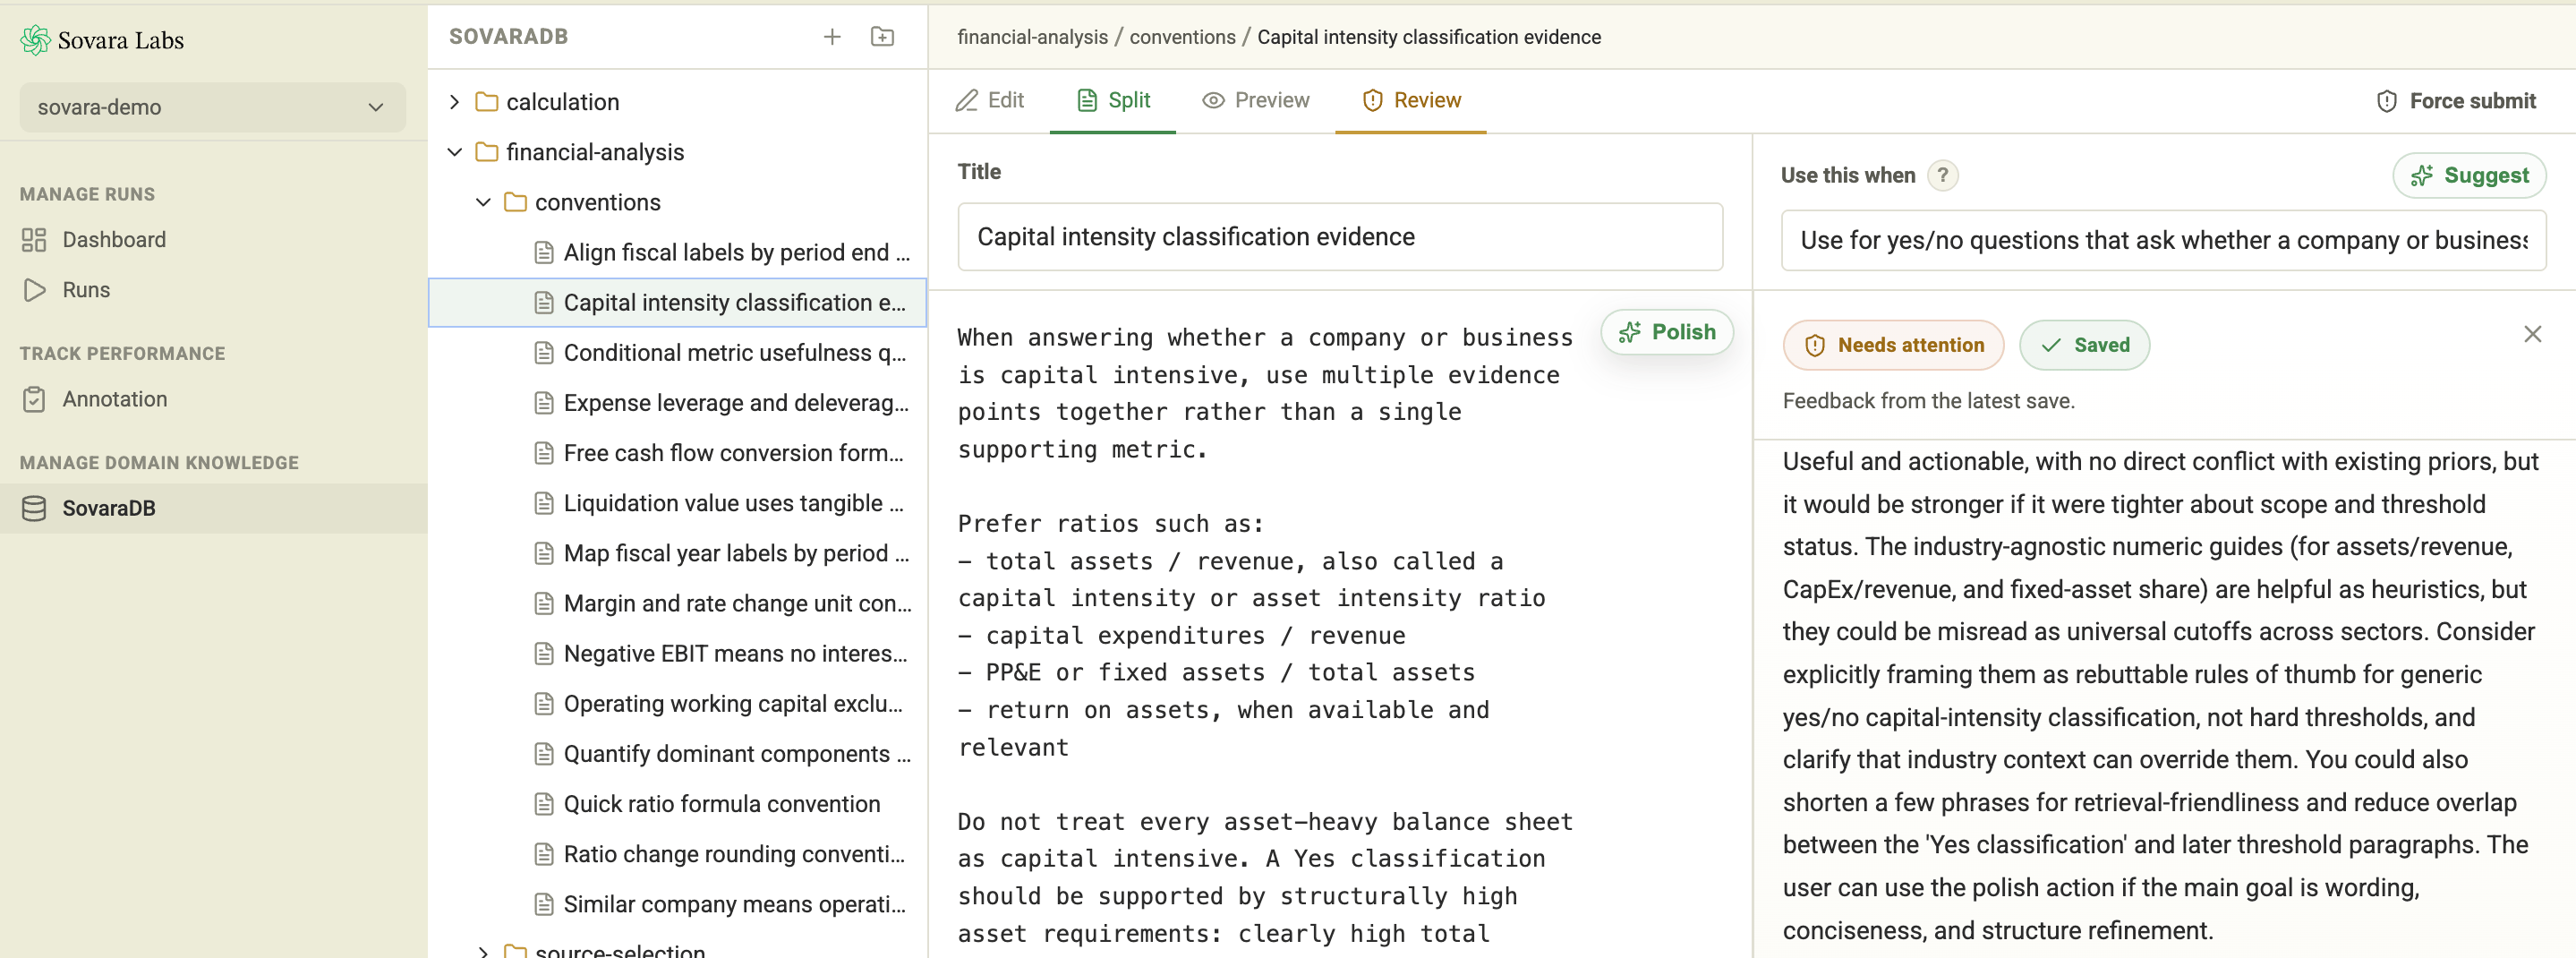Click the Force submit button
2576x958 pixels.
[x=2456, y=101]
